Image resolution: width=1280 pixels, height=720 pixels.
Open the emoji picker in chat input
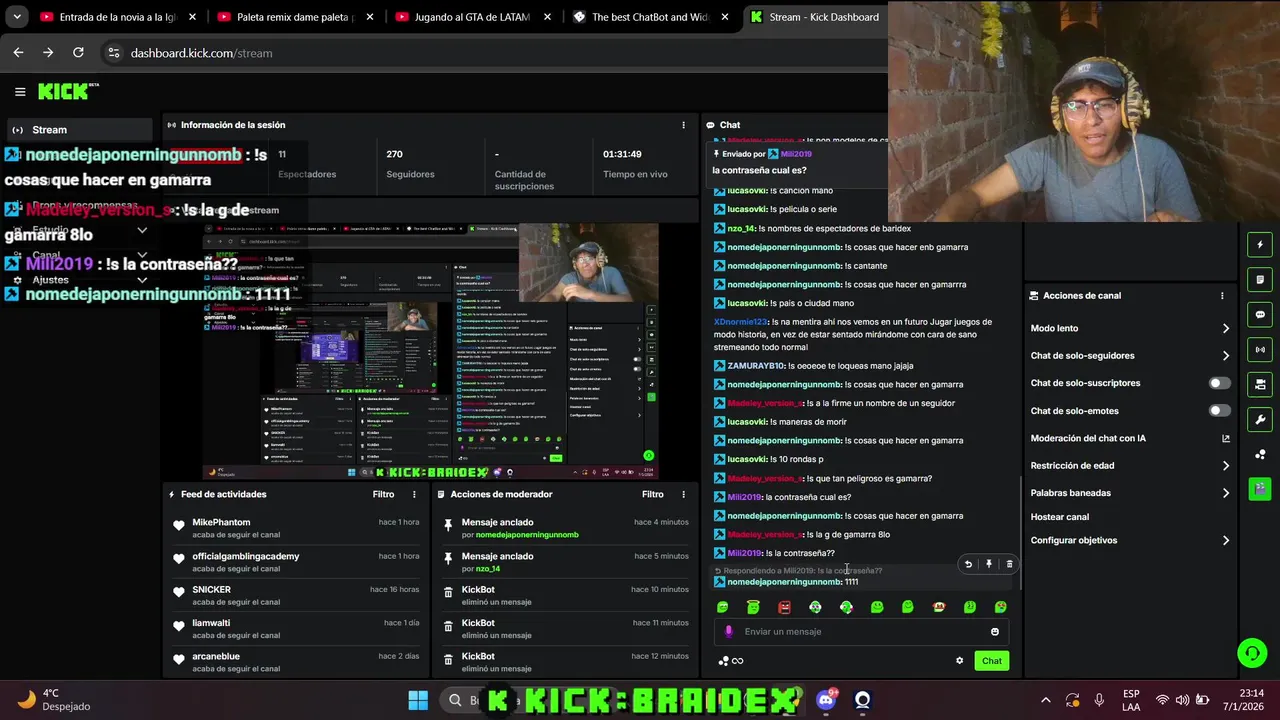pos(994,631)
